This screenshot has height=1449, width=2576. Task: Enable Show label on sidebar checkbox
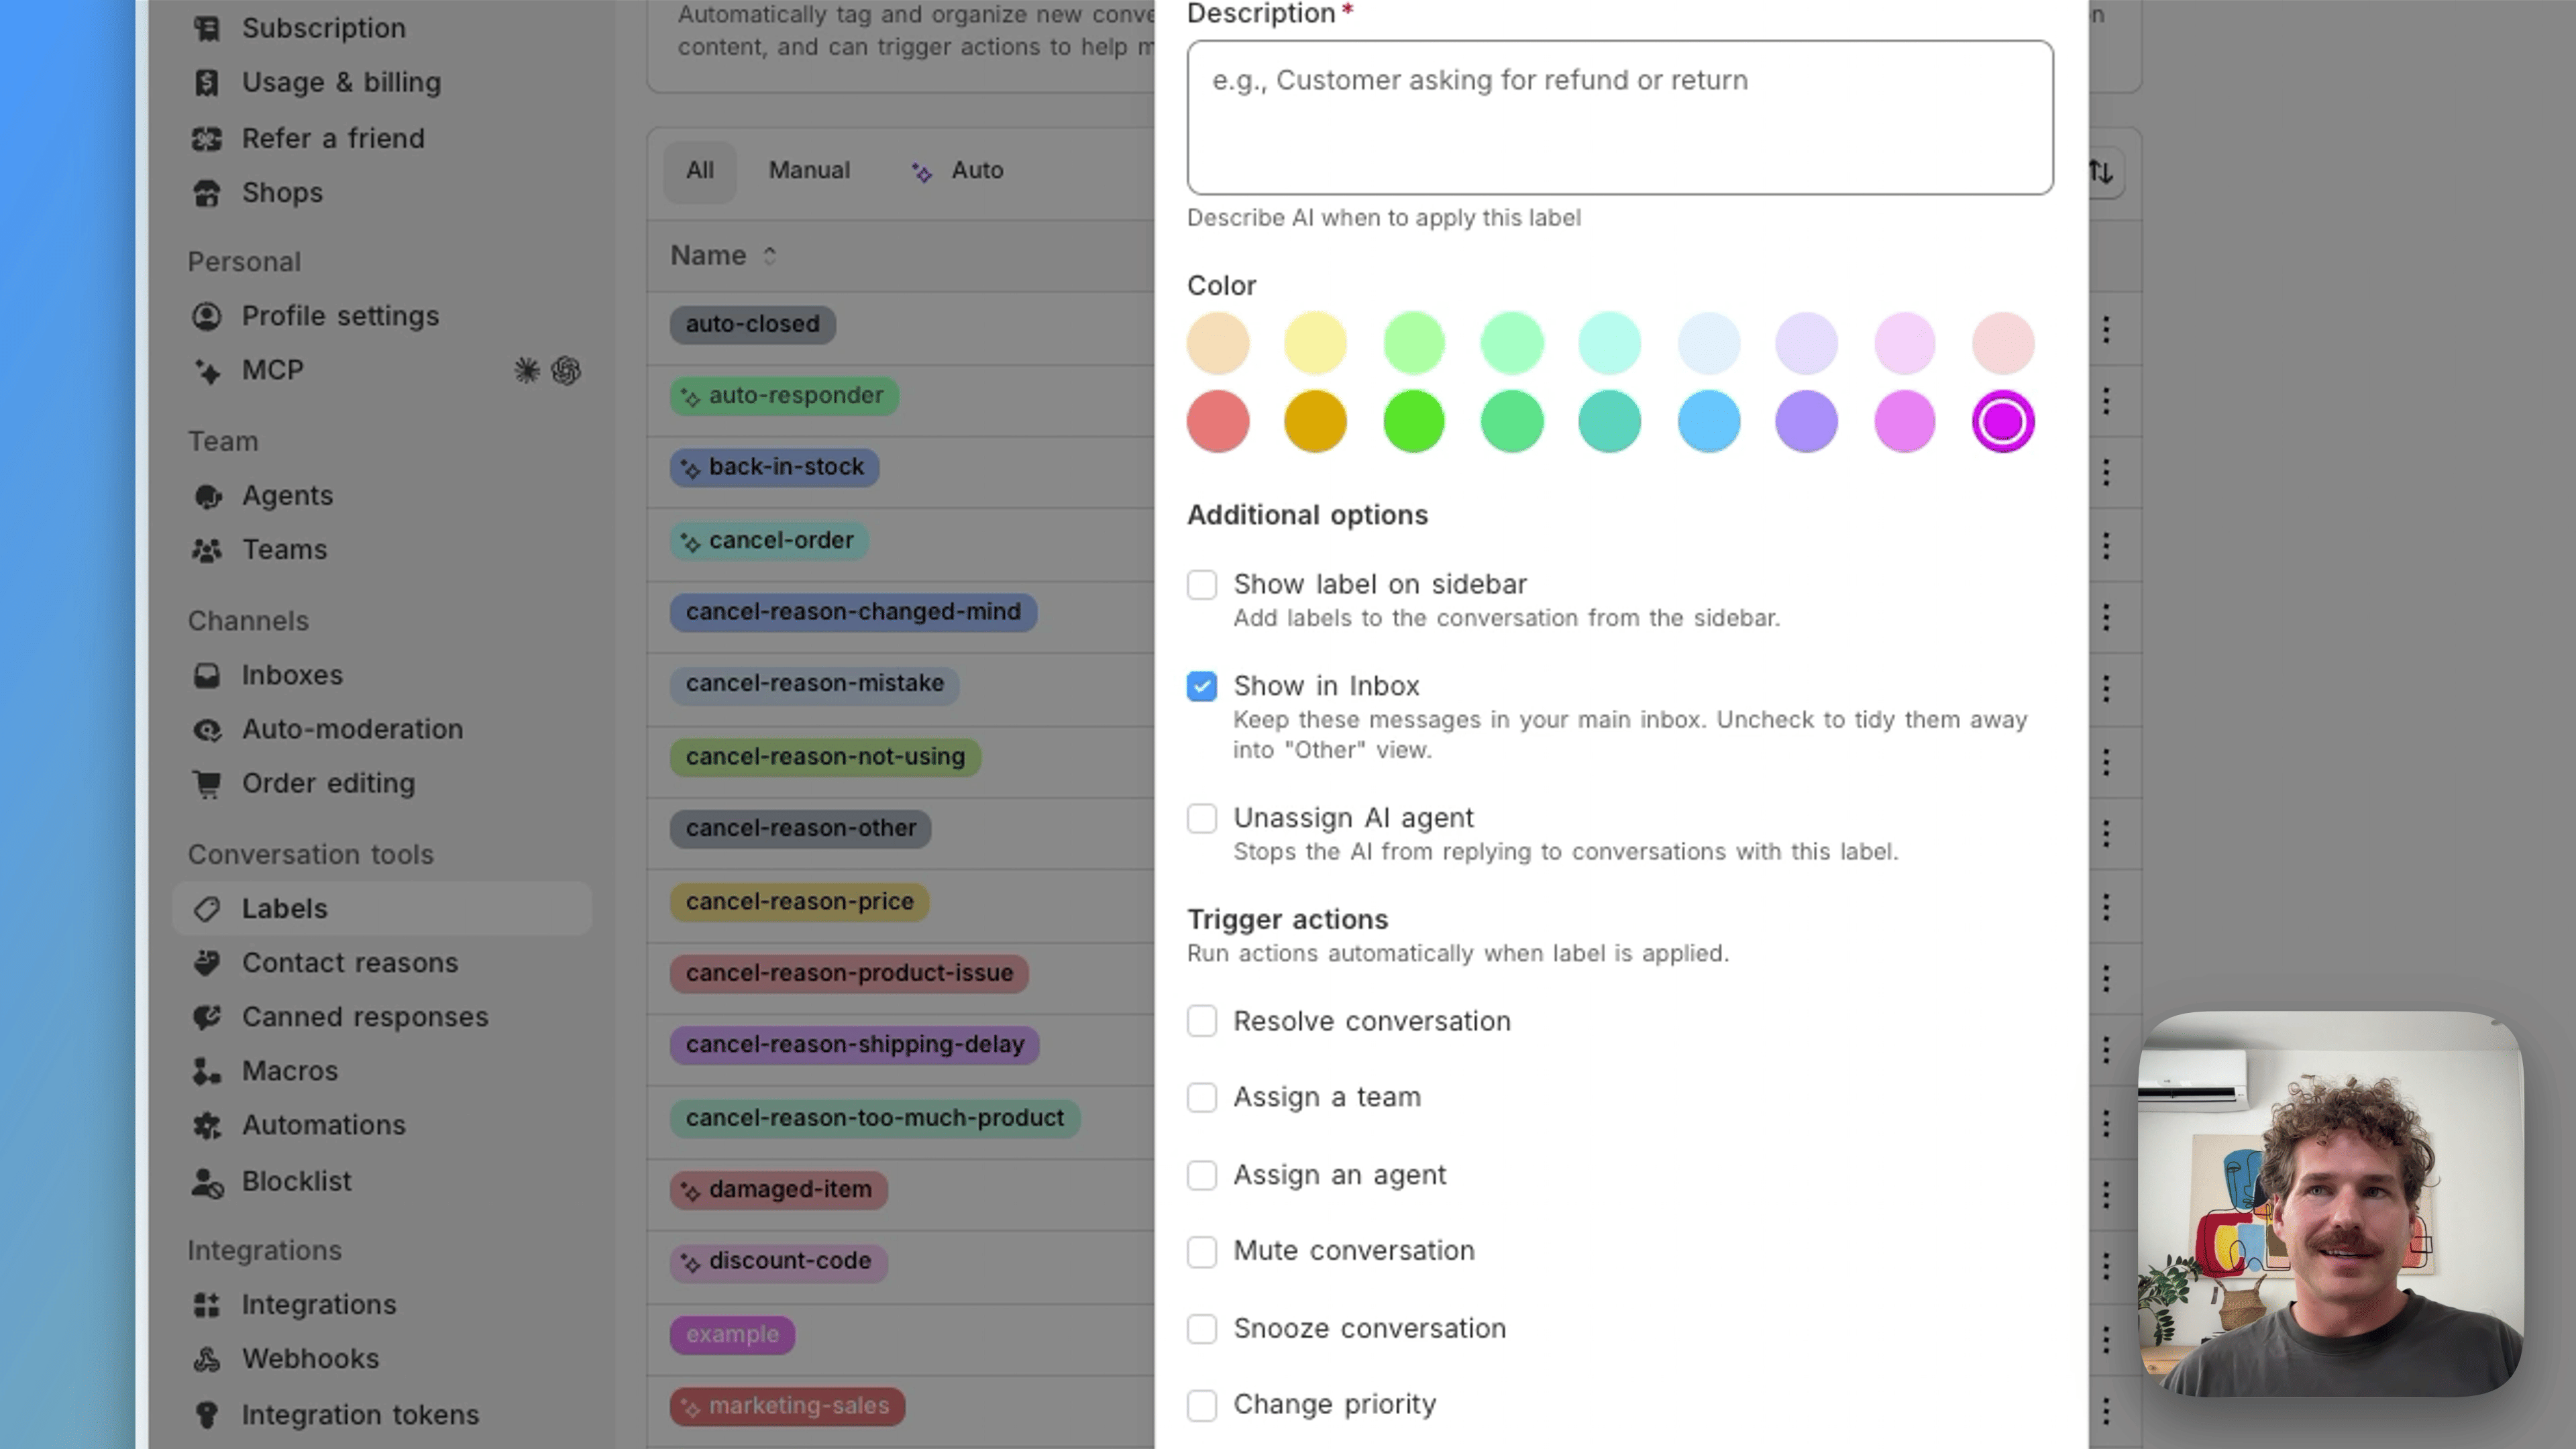pyautogui.click(x=1202, y=584)
